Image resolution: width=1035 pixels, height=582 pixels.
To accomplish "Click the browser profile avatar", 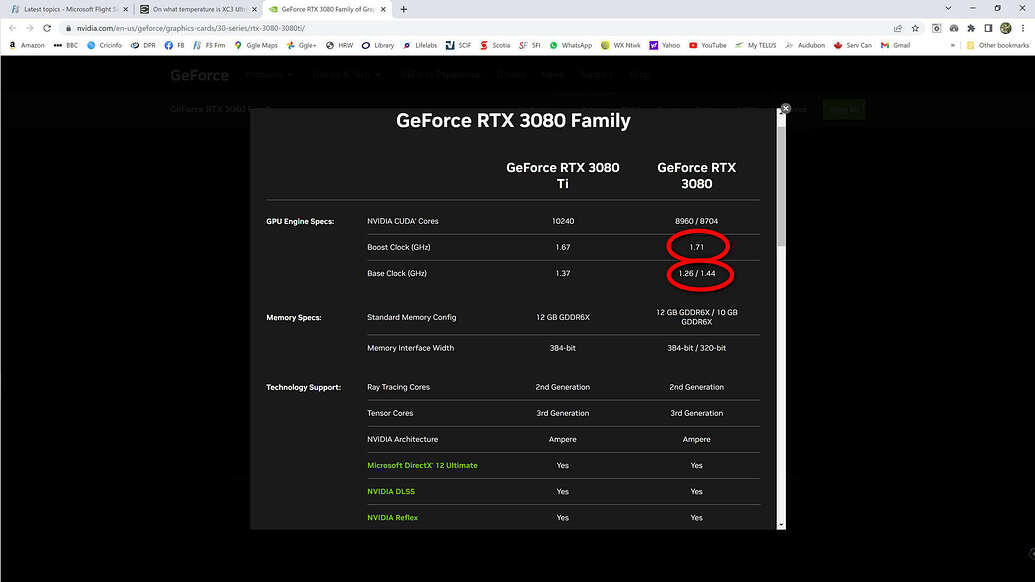I will [1005, 28].
